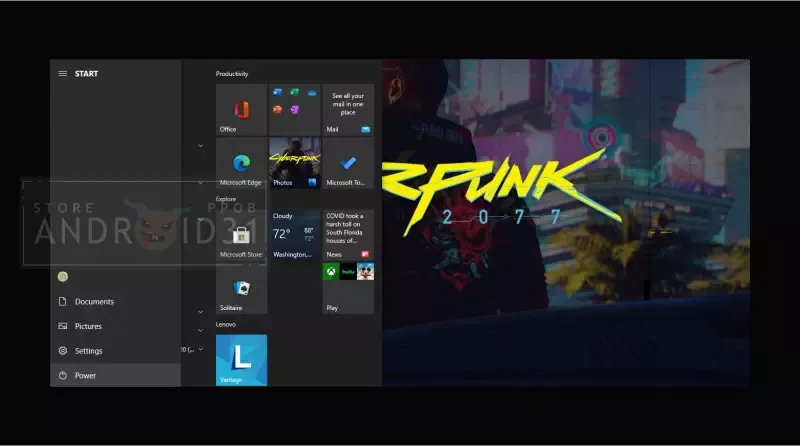Open the News tile about COVID
Screen dimensions: 800x446
coord(348,235)
